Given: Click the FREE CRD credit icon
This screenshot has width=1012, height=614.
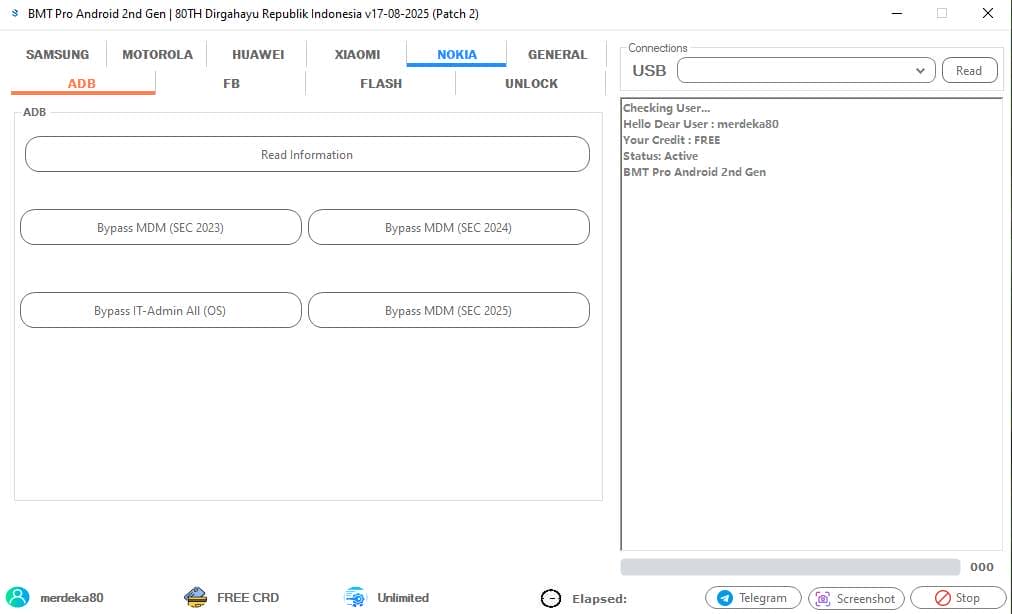Looking at the screenshot, I should pos(196,597).
